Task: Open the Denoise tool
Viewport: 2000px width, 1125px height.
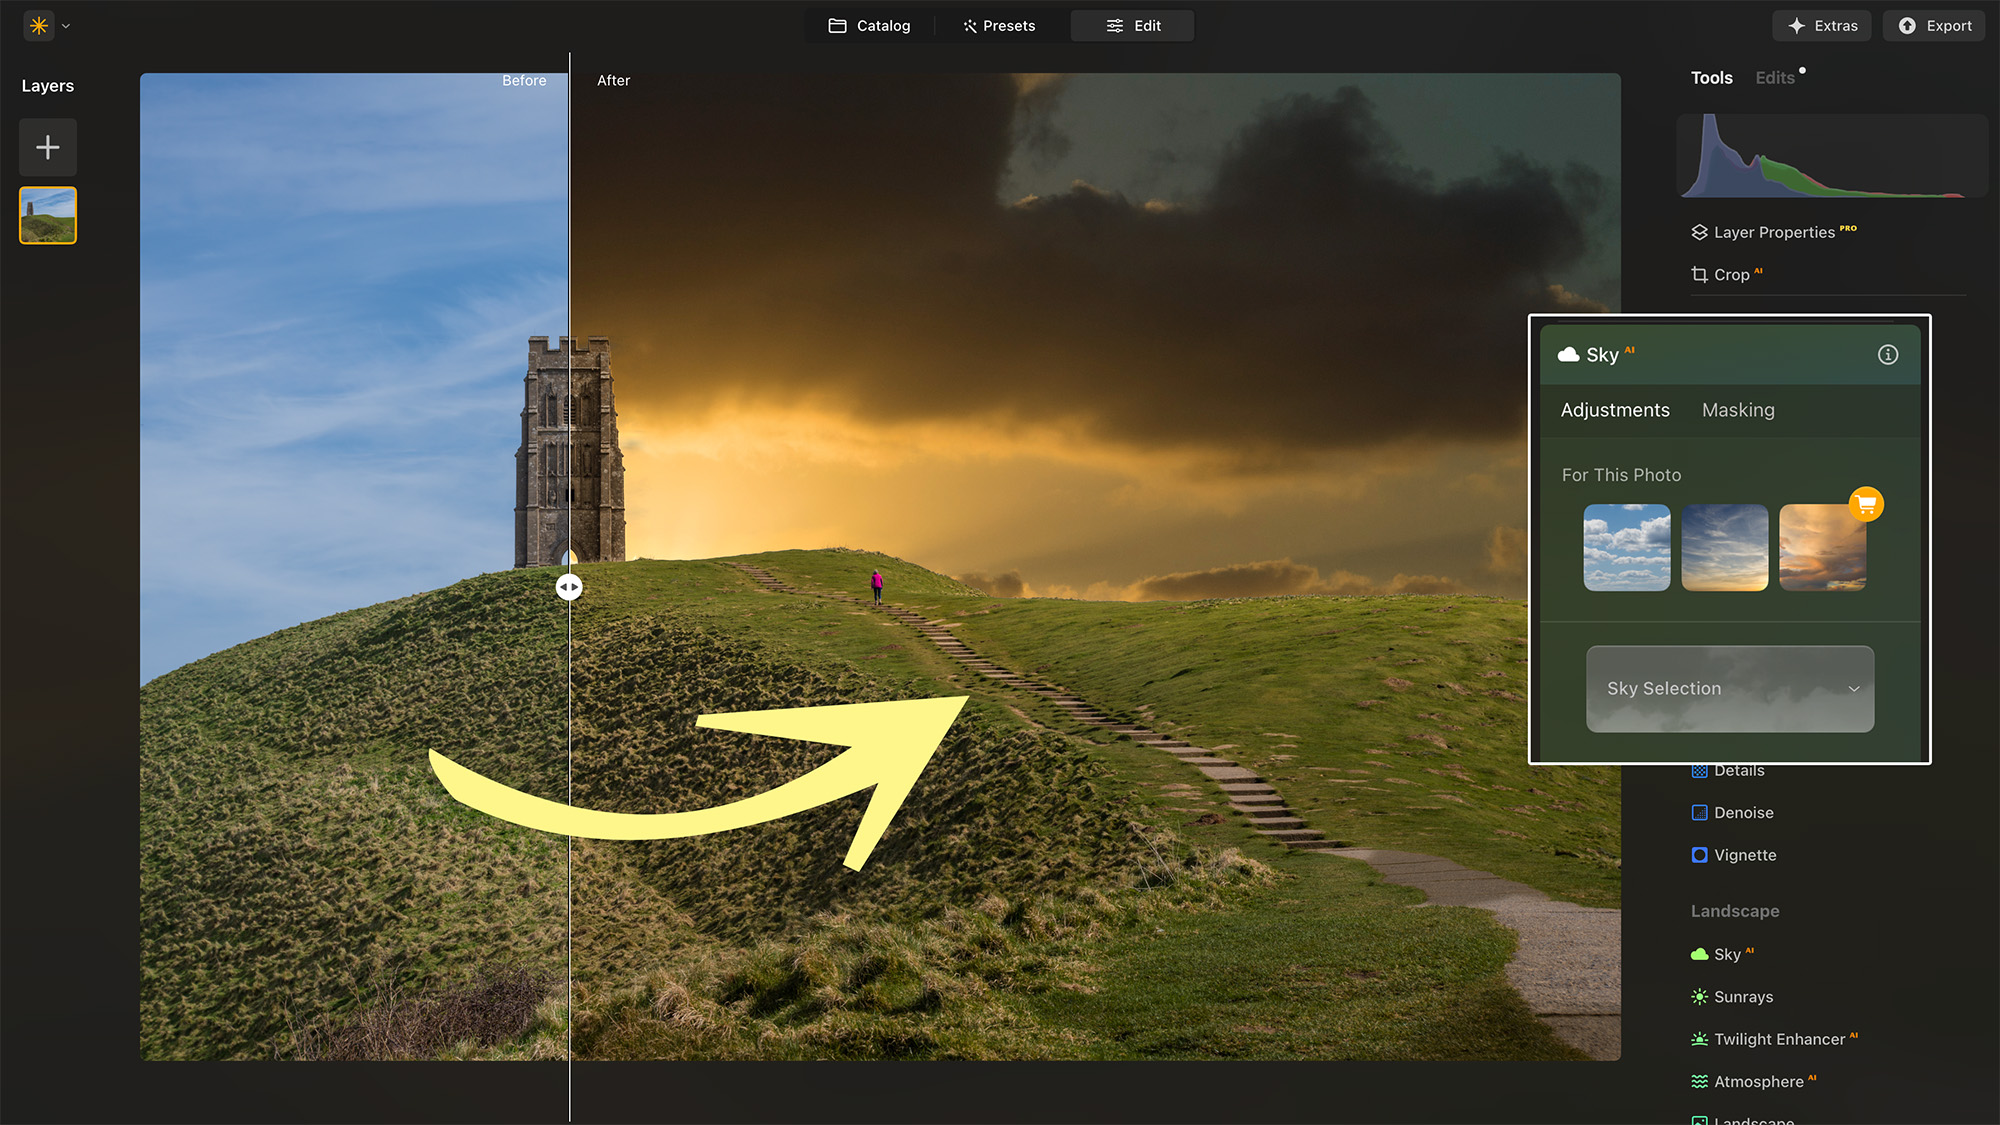Action: (1733, 813)
